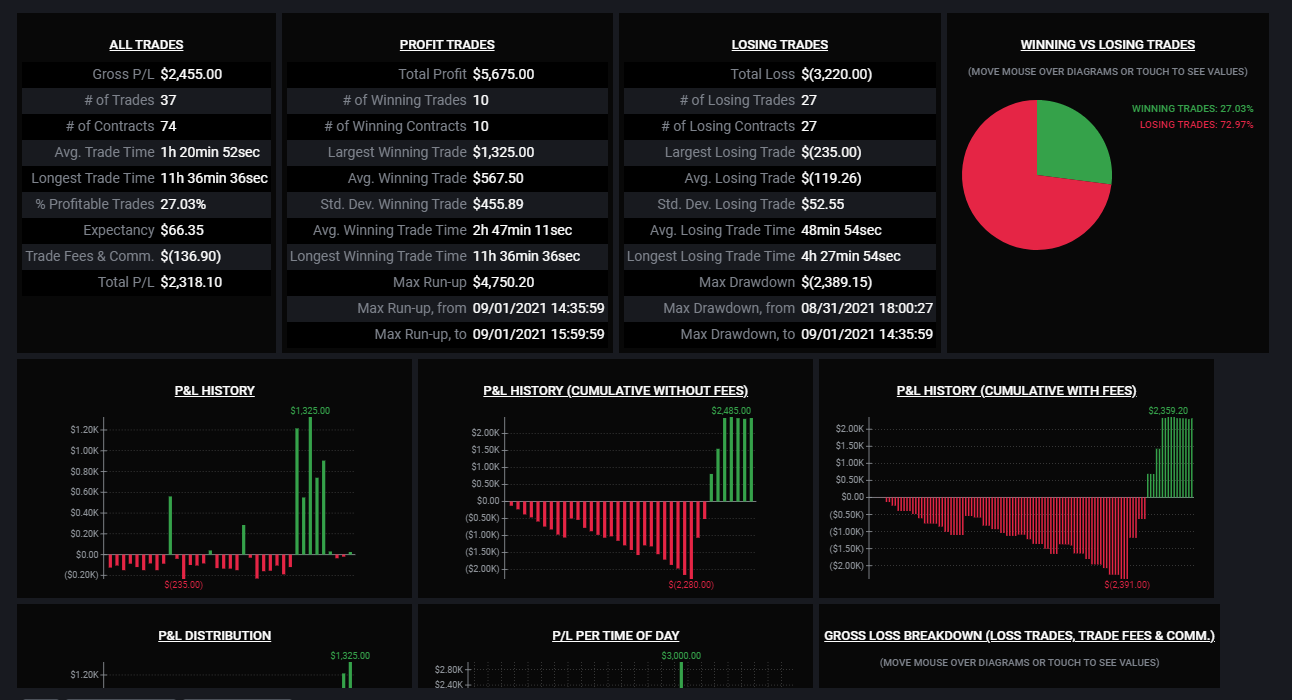Image resolution: width=1292 pixels, height=700 pixels.
Task: Click the P&L DISTRIBUTION heading
Action: click(215, 636)
